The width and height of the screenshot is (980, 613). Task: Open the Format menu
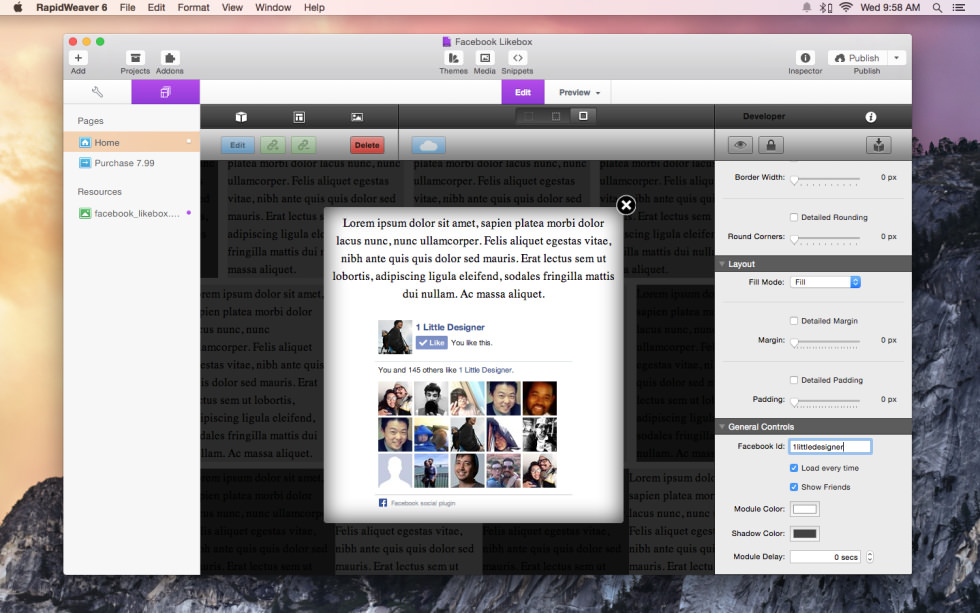(x=193, y=7)
